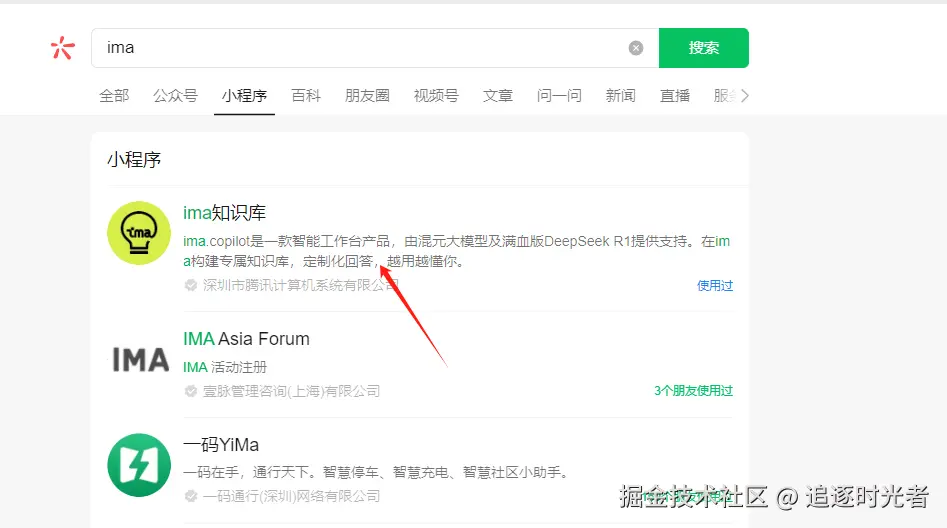Click the ima.copilot description text

tap(457, 251)
